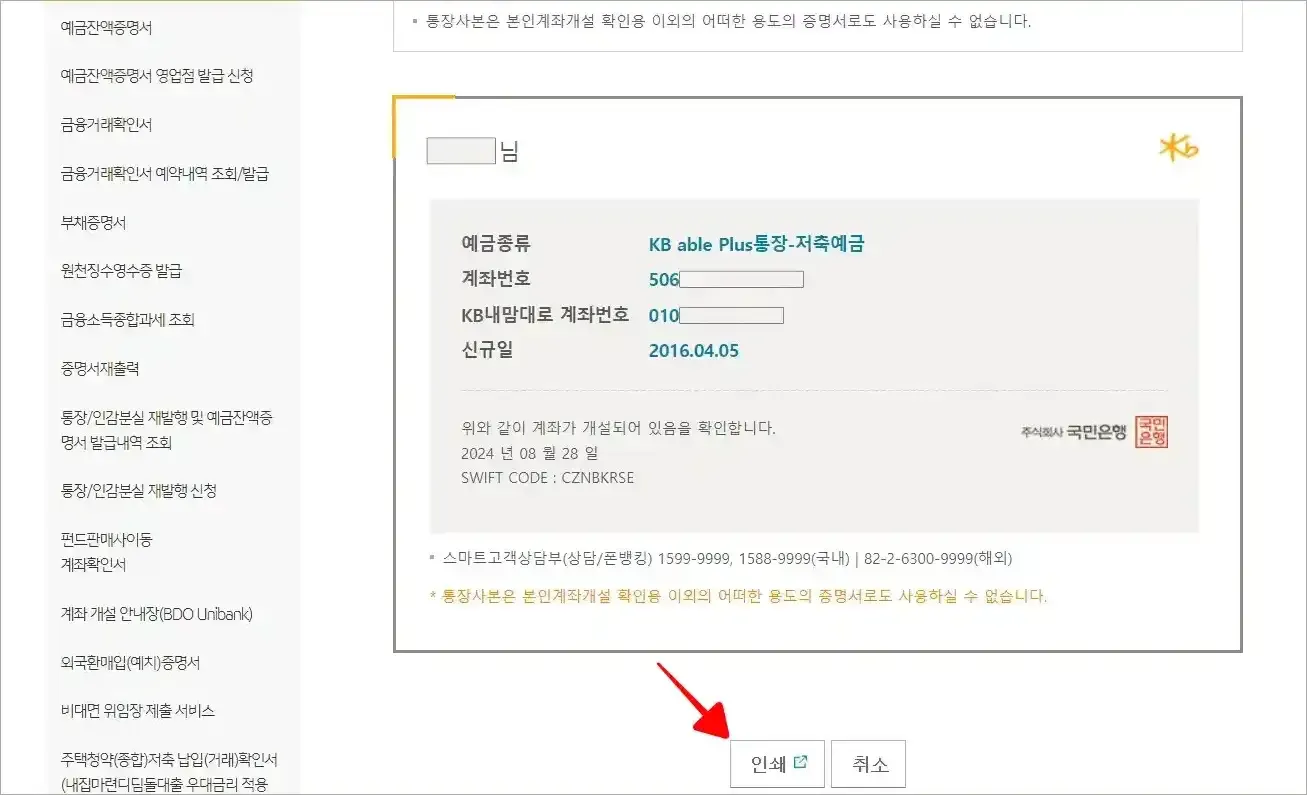1307x795 pixels.
Task: Open 예금잔액증명서 영업점 발급 신청
Action: tap(157, 76)
